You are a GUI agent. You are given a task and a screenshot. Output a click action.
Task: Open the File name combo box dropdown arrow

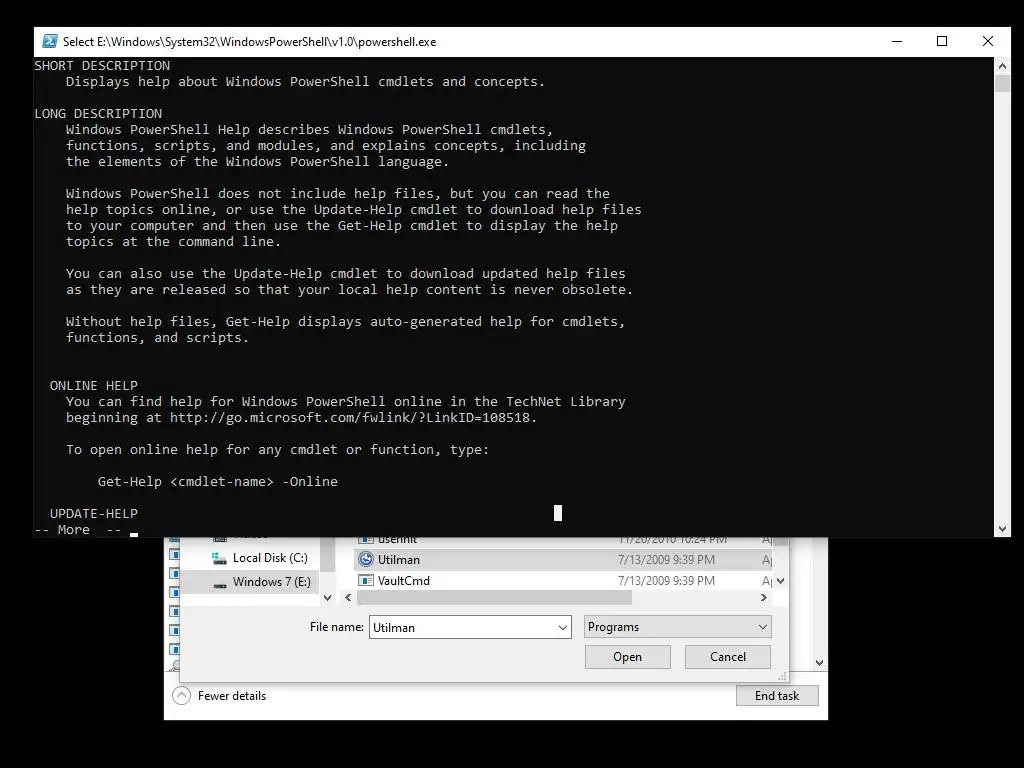point(562,628)
